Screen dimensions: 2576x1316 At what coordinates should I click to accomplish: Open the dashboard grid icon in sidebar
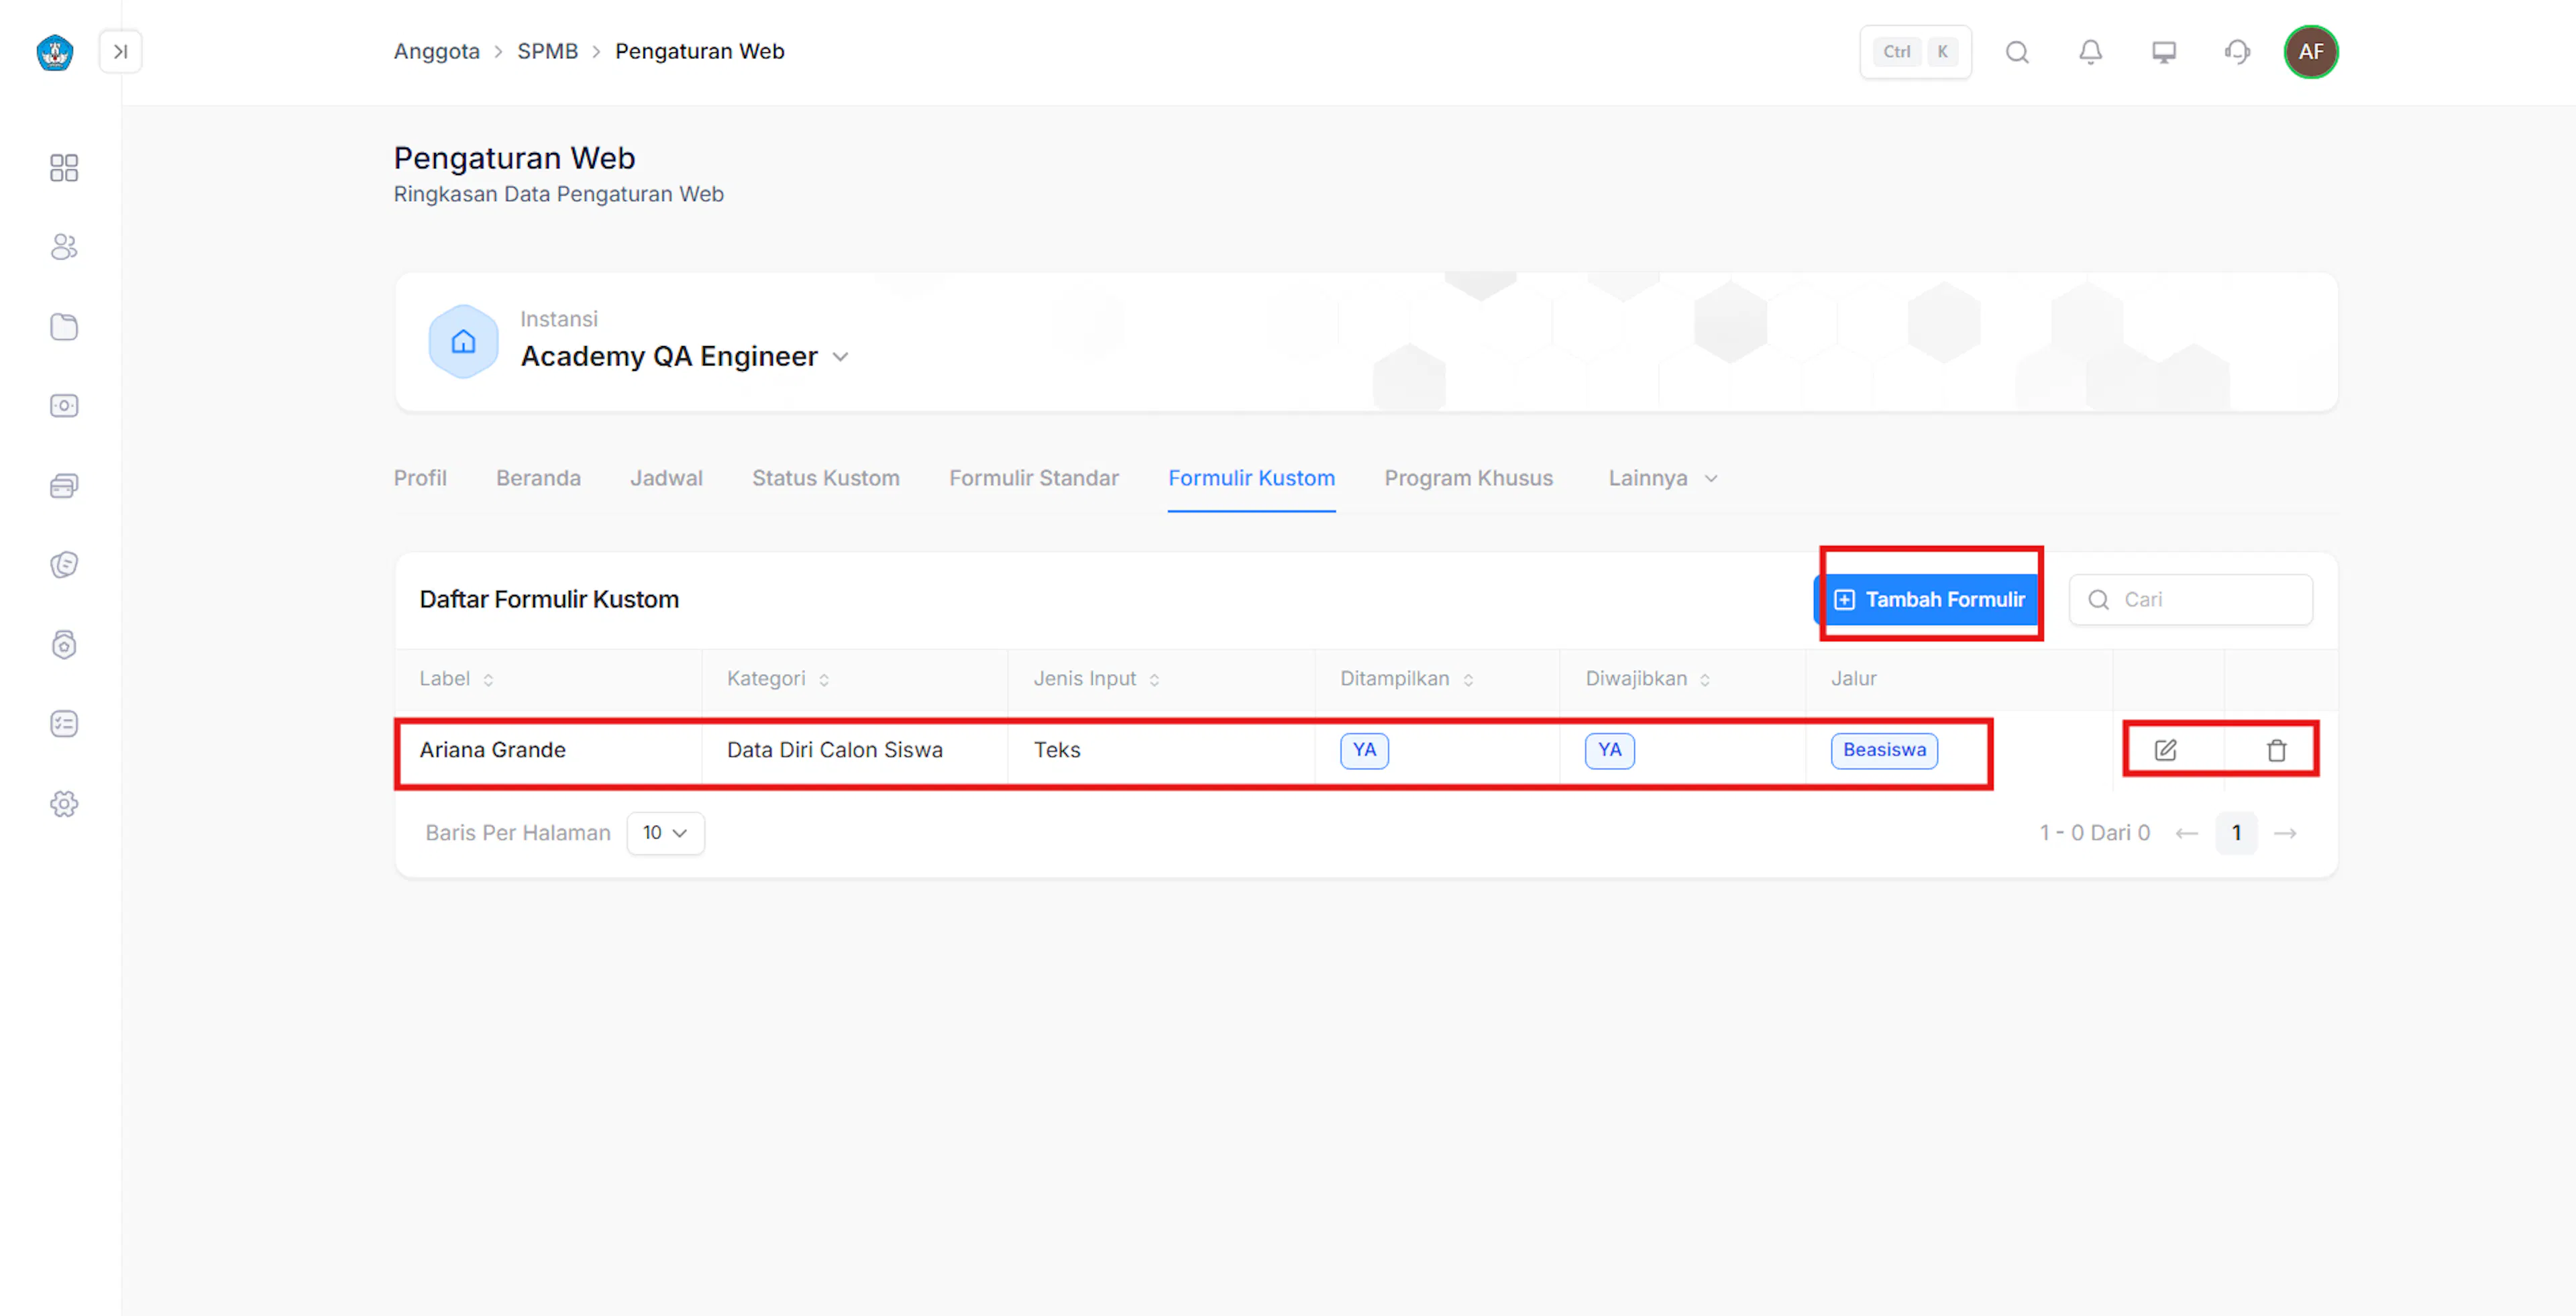click(x=64, y=168)
